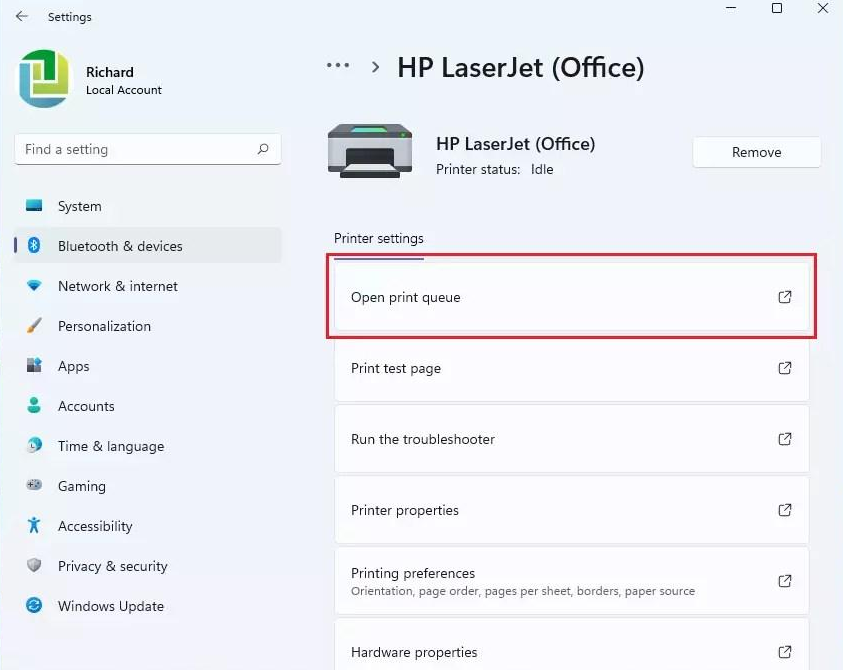Click Print test page row

point(571,368)
